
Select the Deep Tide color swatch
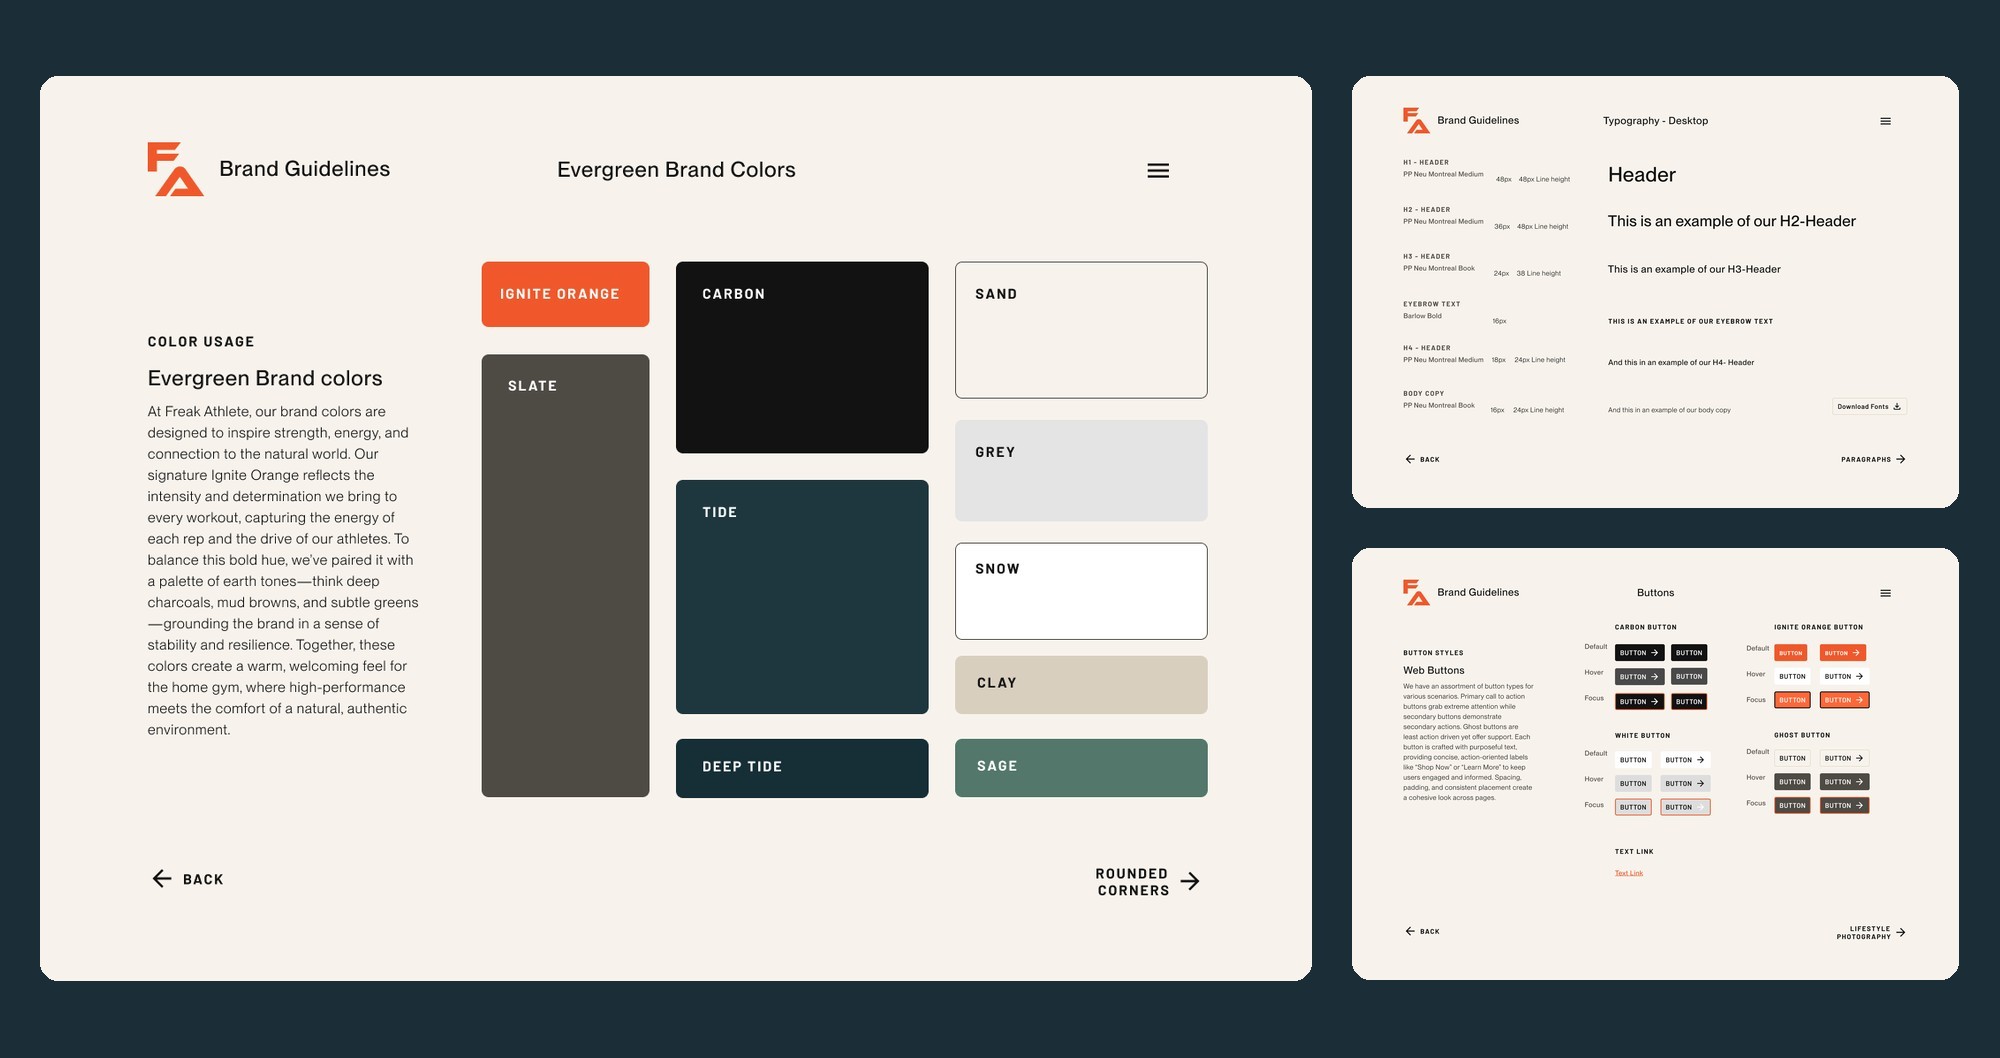tap(802, 768)
